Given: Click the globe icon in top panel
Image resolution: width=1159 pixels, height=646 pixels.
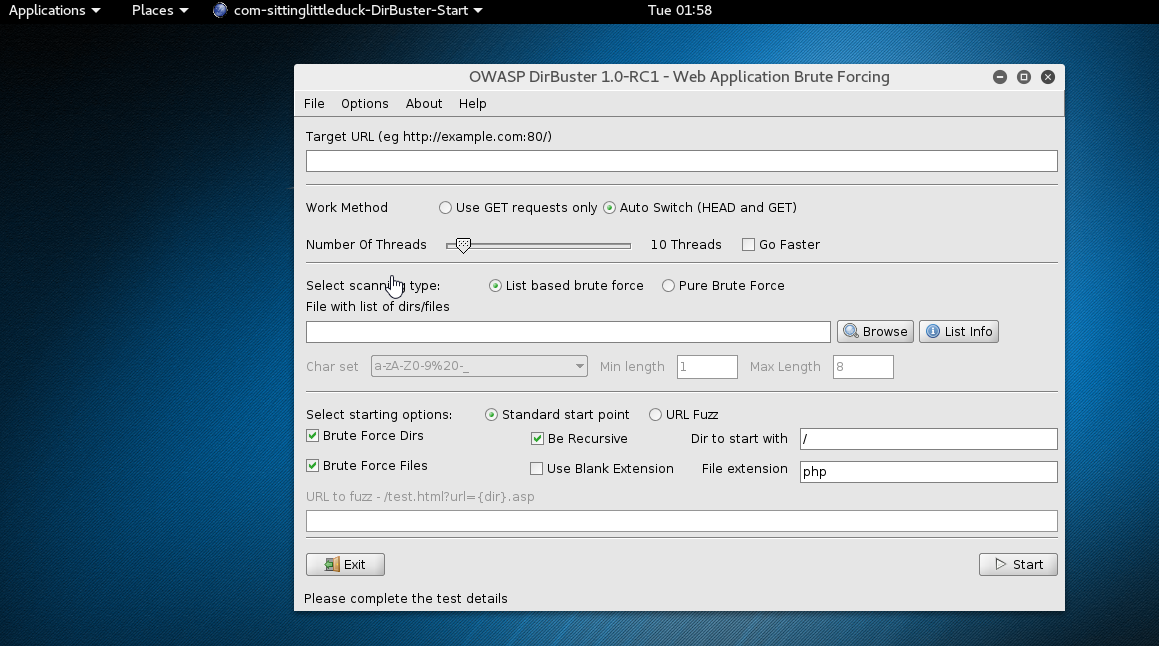Looking at the screenshot, I should [220, 10].
